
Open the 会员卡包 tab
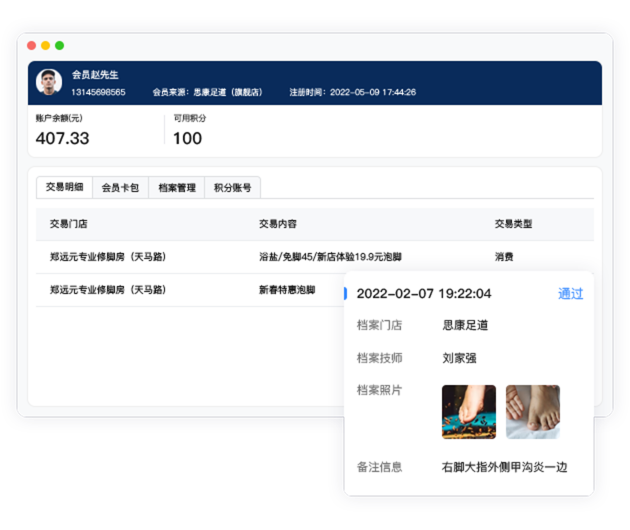tap(120, 187)
